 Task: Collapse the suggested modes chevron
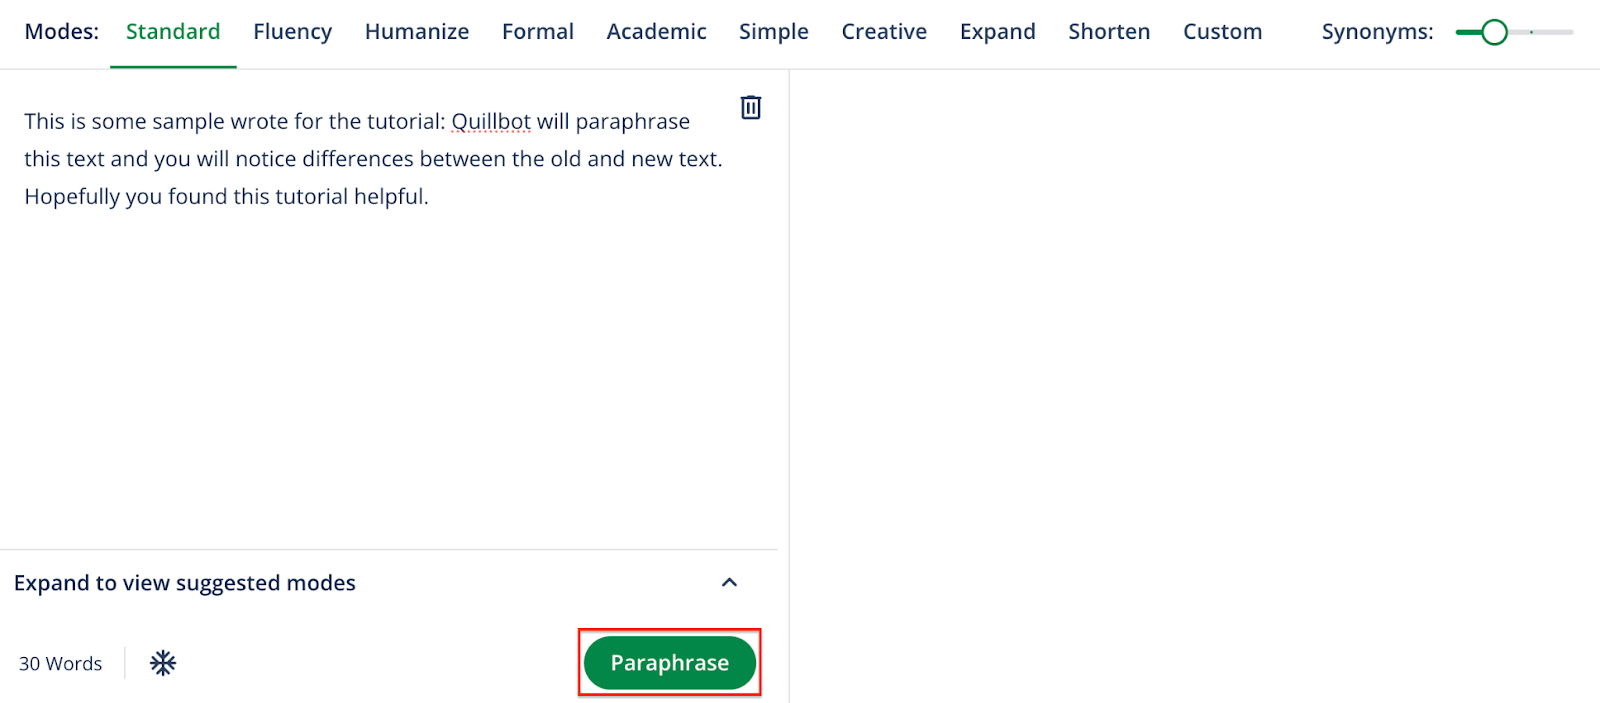[x=729, y=583]
